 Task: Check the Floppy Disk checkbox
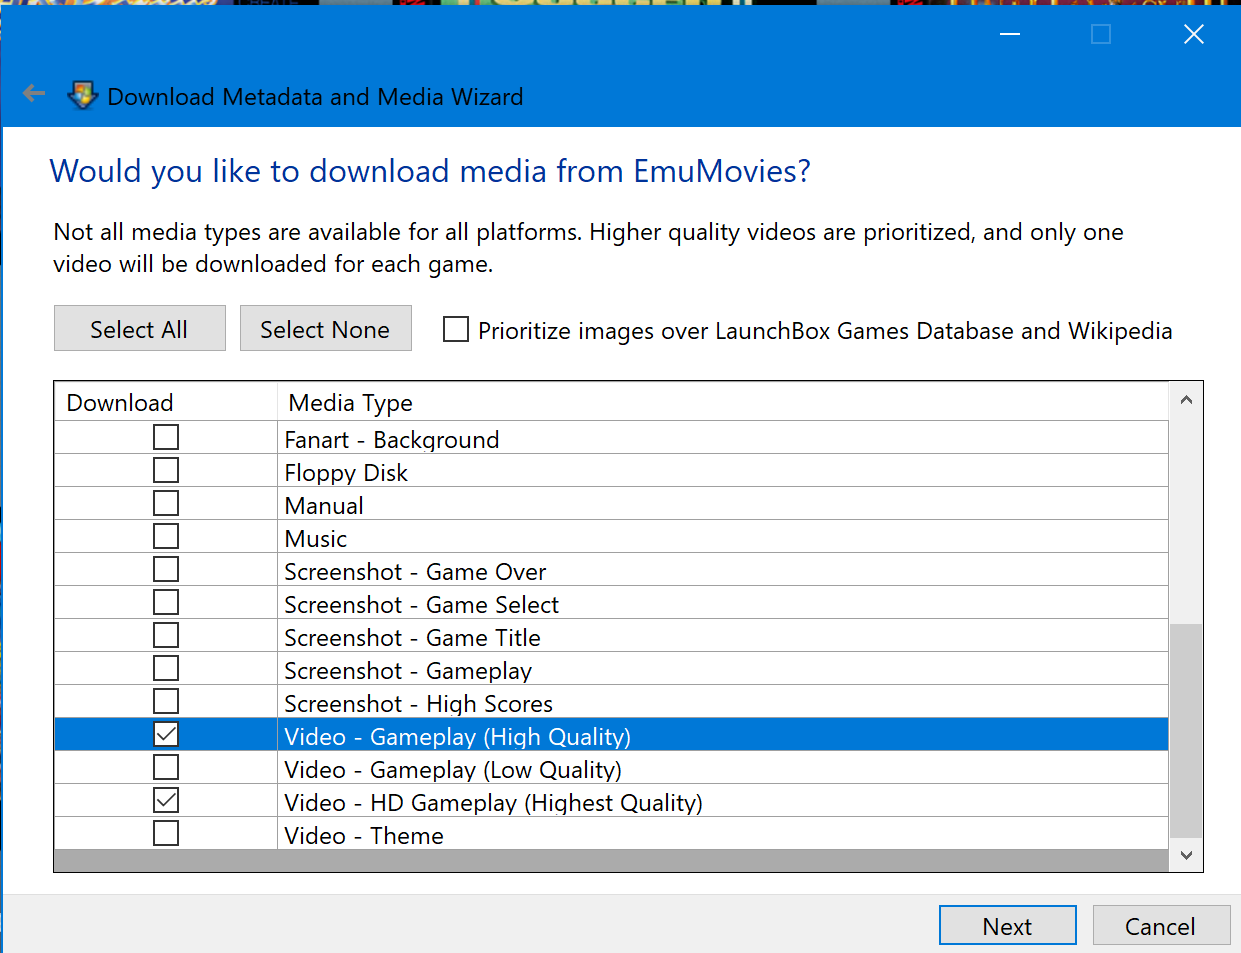coord(166,471)
